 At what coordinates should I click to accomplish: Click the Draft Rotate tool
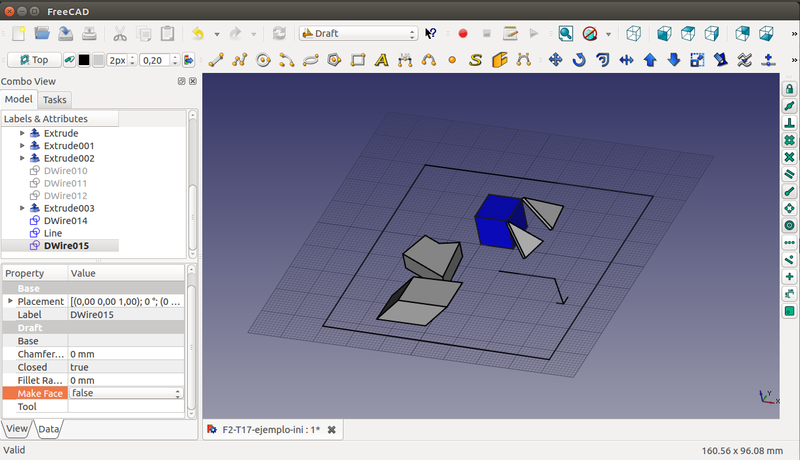click(x=580, y=59)
